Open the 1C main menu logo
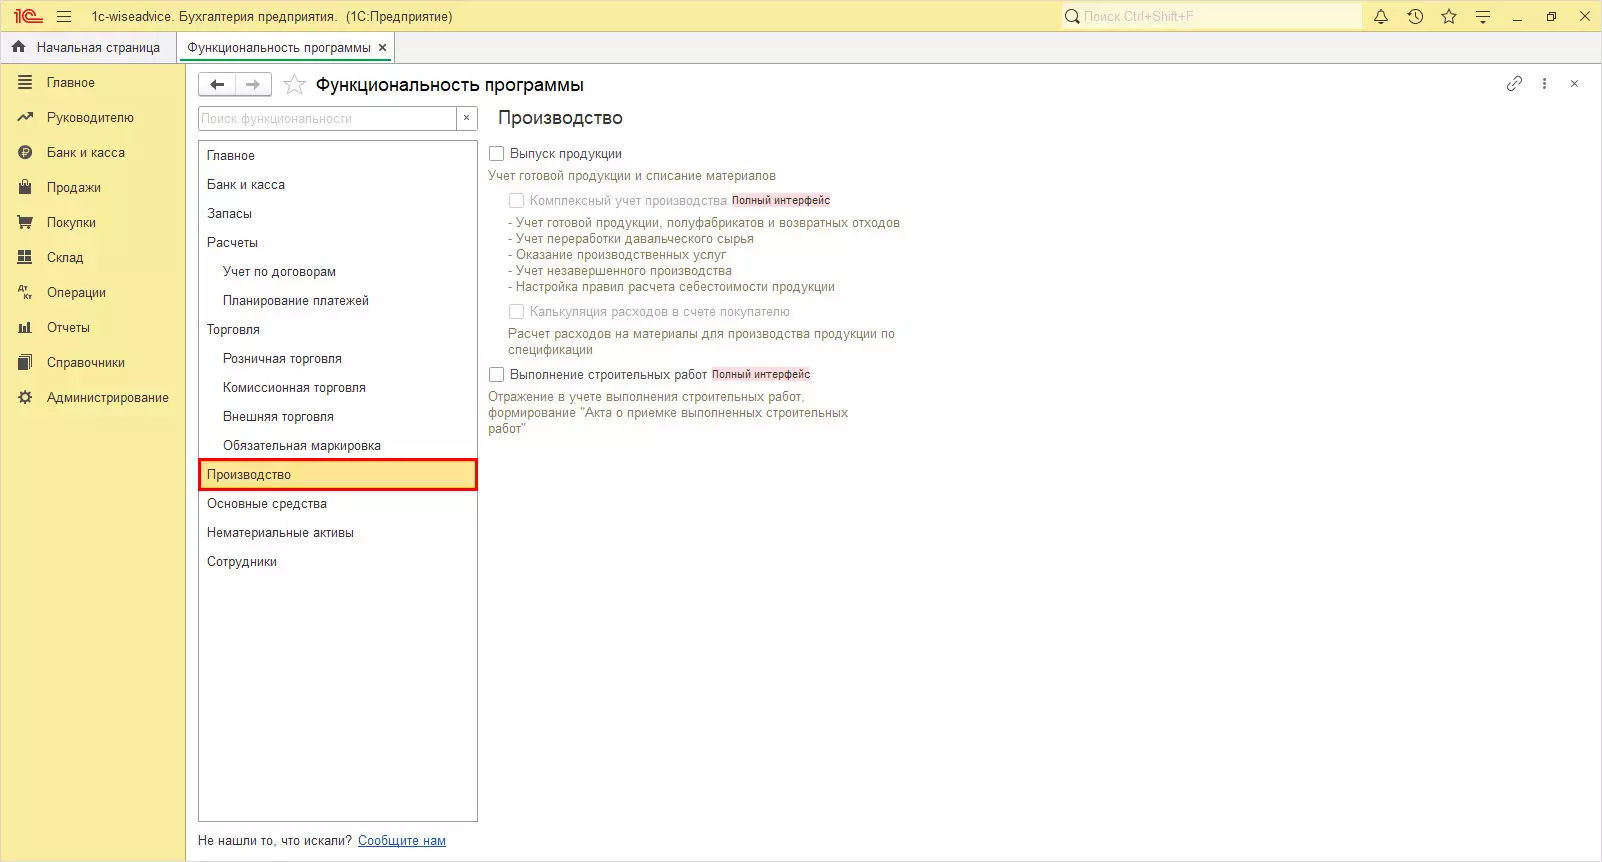Image resolution: width=1602 pixels, height=862 pixels. (x=27, y=16)
